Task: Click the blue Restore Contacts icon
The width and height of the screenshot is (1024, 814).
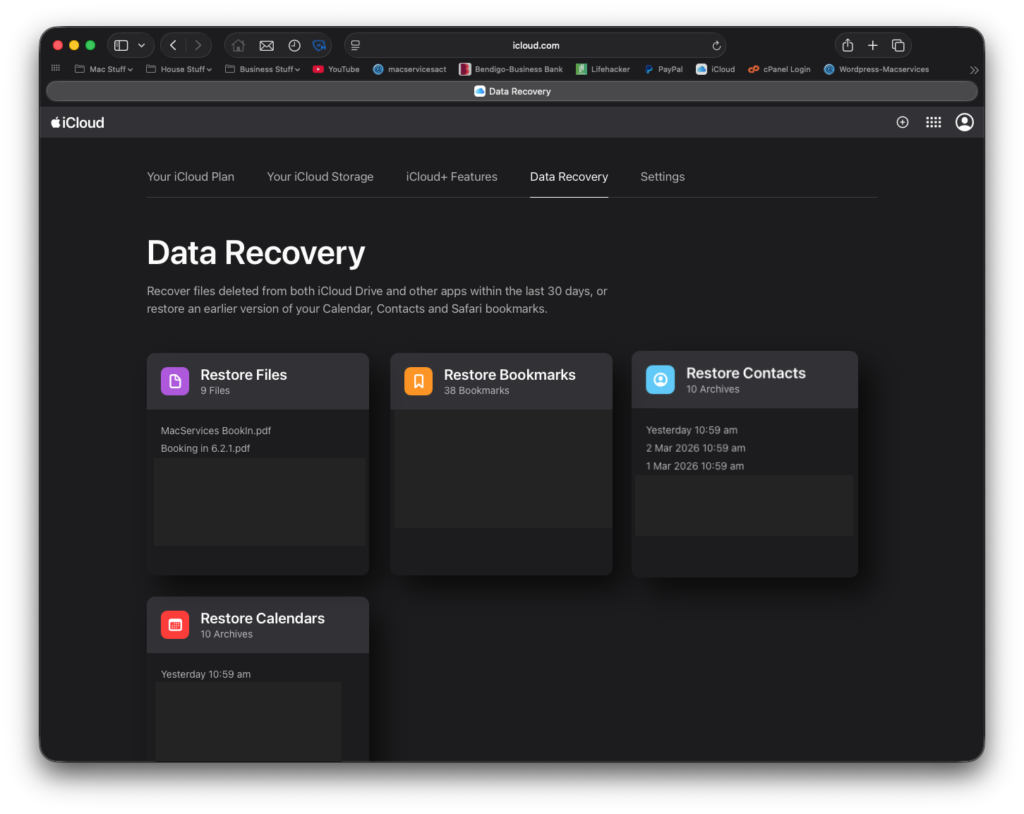Action: point(660,380)
